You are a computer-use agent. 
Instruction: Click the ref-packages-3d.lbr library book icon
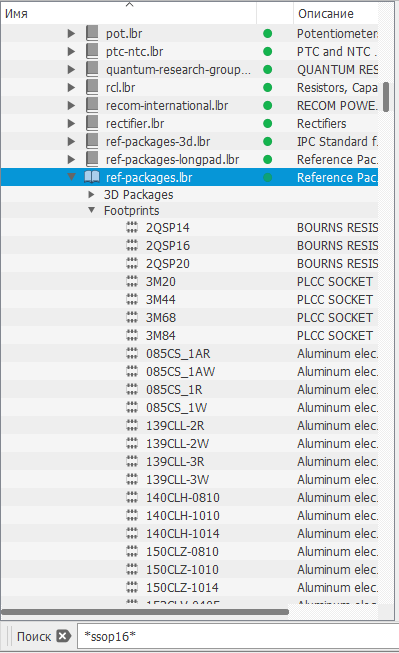(92, 141)
